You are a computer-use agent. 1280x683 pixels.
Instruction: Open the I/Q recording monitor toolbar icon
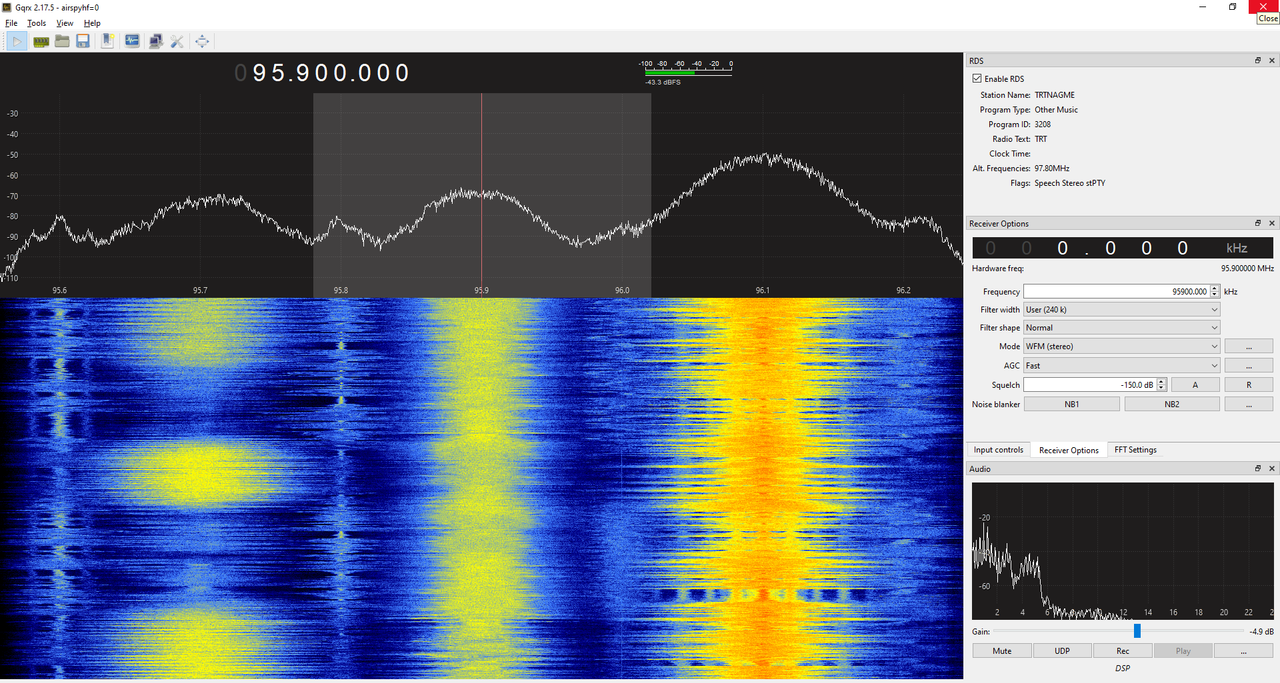[x=132, y=41]
